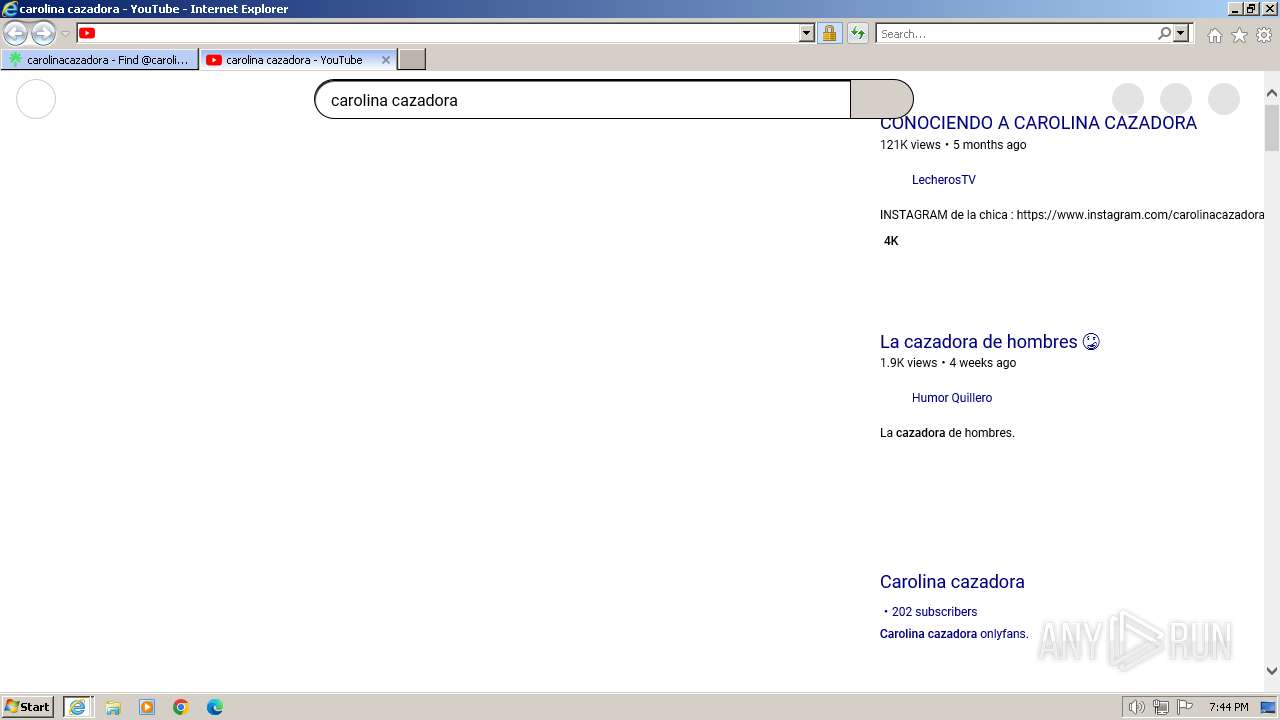Open the LecherosTV channel link

[943, 180]
